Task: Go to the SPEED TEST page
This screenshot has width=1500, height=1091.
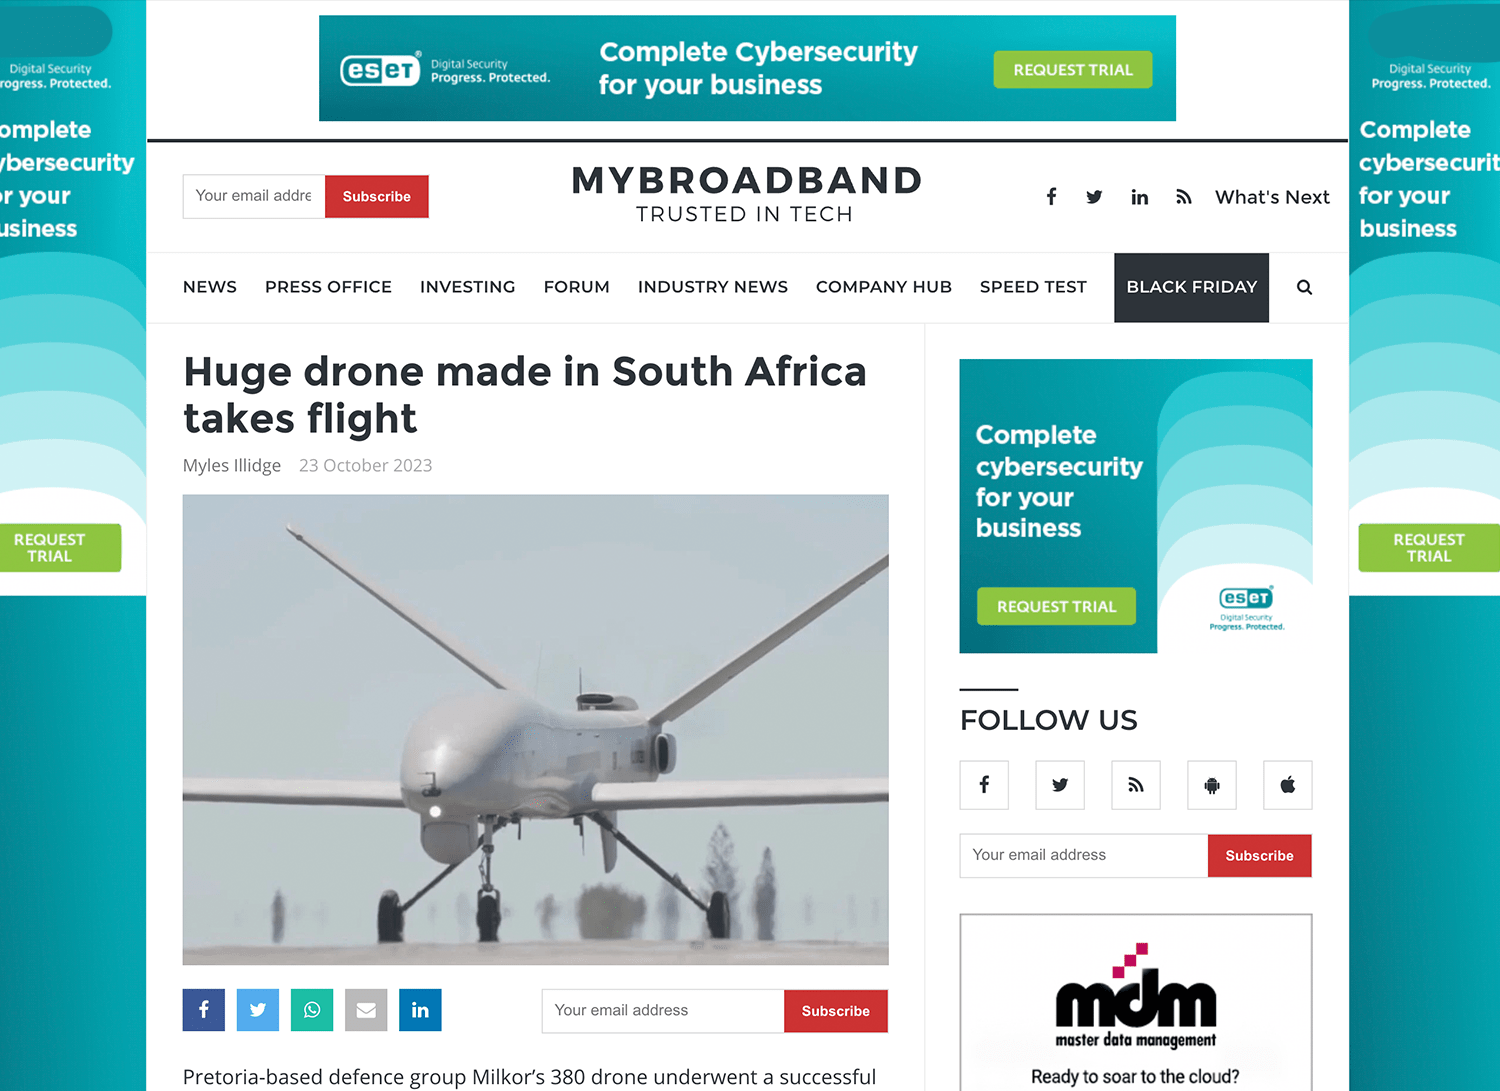Action: click(x=1033, y=287)
